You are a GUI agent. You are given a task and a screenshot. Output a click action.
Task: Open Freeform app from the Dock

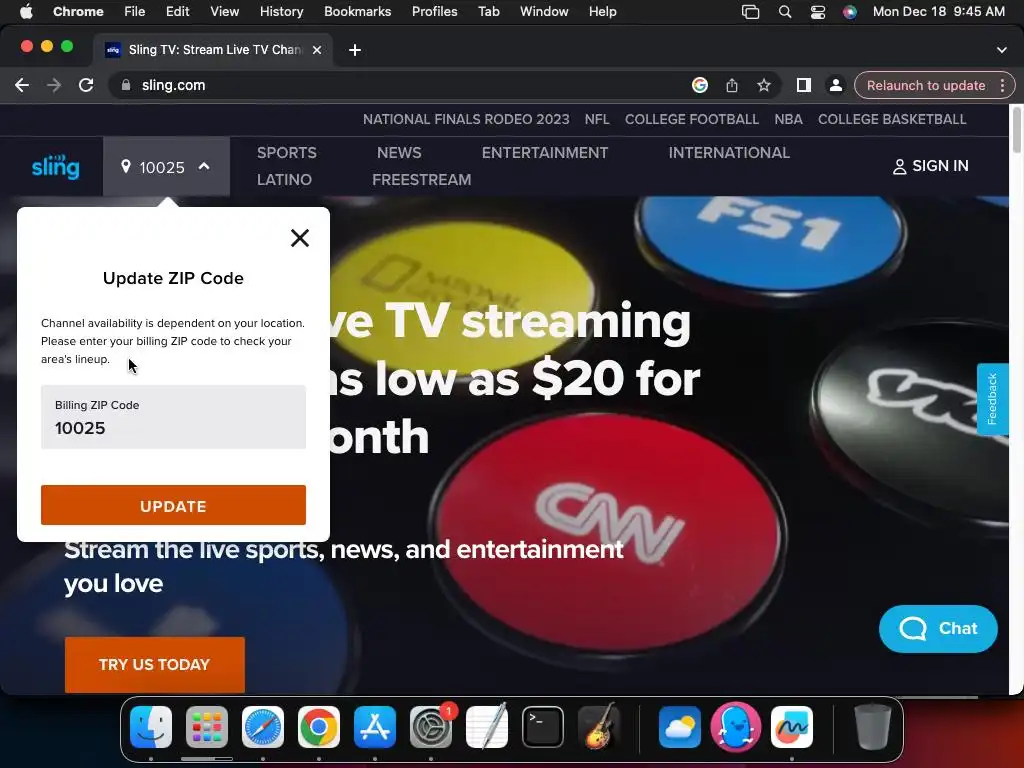792,727
